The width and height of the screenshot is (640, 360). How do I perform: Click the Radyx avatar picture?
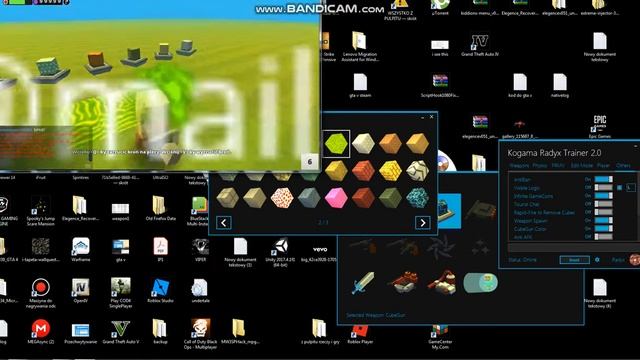point(635,260)
